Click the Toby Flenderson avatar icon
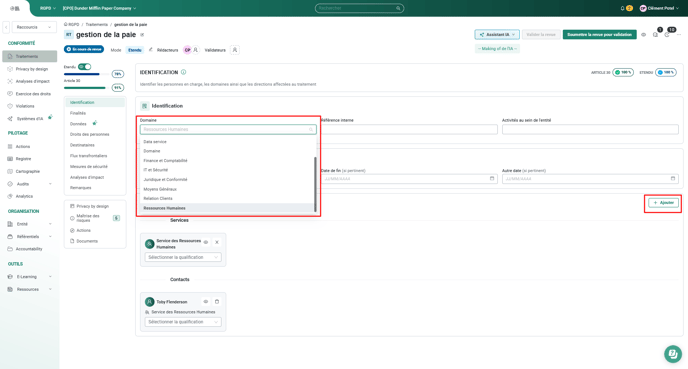 point(150,302)
